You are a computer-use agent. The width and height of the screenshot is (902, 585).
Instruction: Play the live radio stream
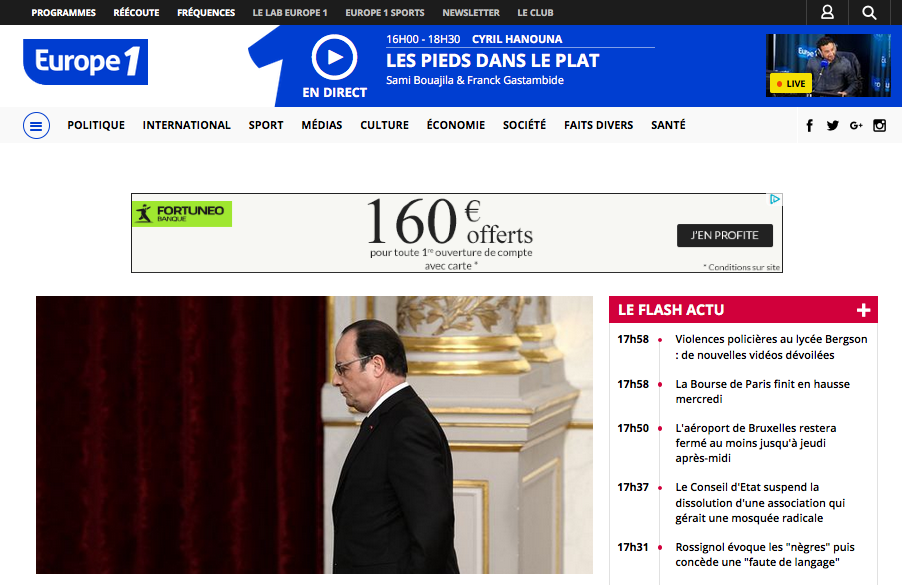pos(334,57)
